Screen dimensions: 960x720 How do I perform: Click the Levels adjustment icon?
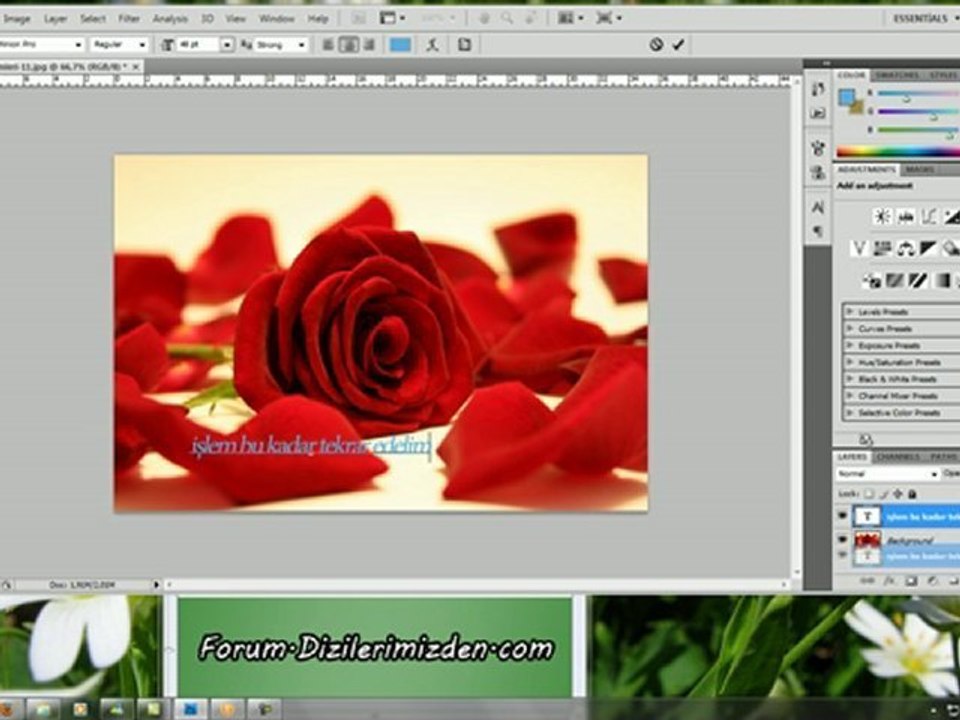(x=906, y=216)
